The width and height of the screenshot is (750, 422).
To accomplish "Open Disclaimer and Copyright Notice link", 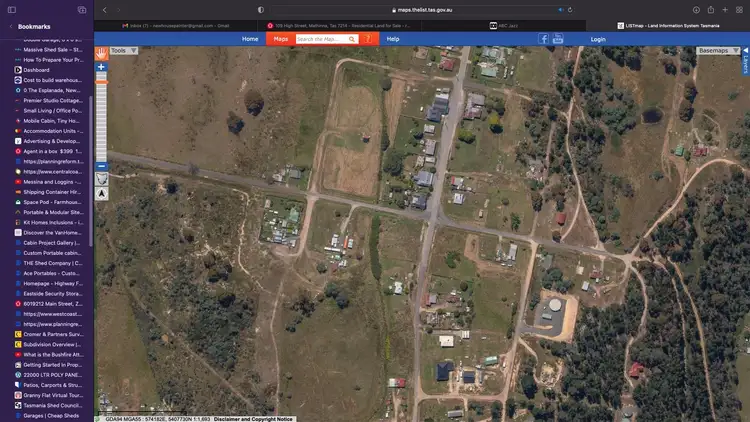I will (x=253, y=419).
